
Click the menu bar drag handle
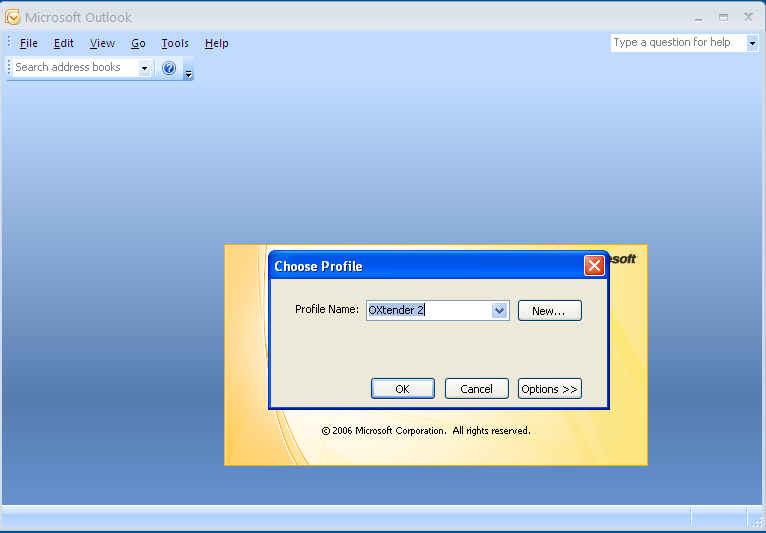click(9, 43)
